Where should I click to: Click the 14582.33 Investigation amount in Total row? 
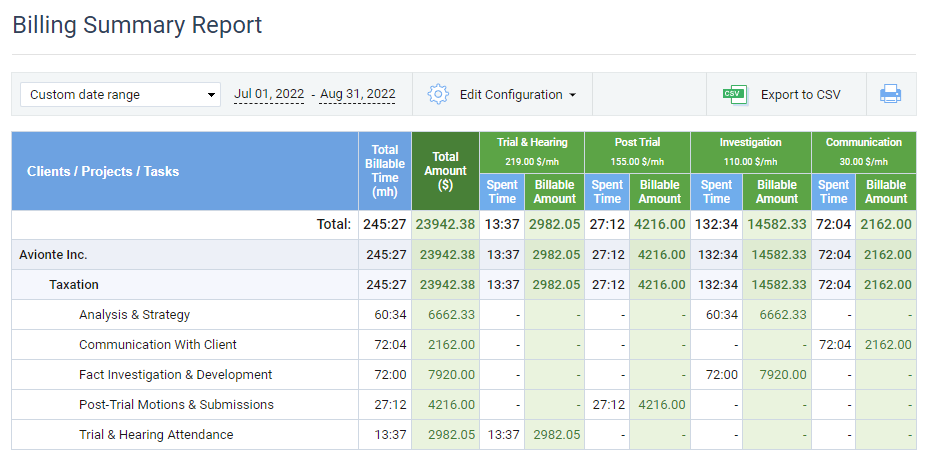coord(777,225)
